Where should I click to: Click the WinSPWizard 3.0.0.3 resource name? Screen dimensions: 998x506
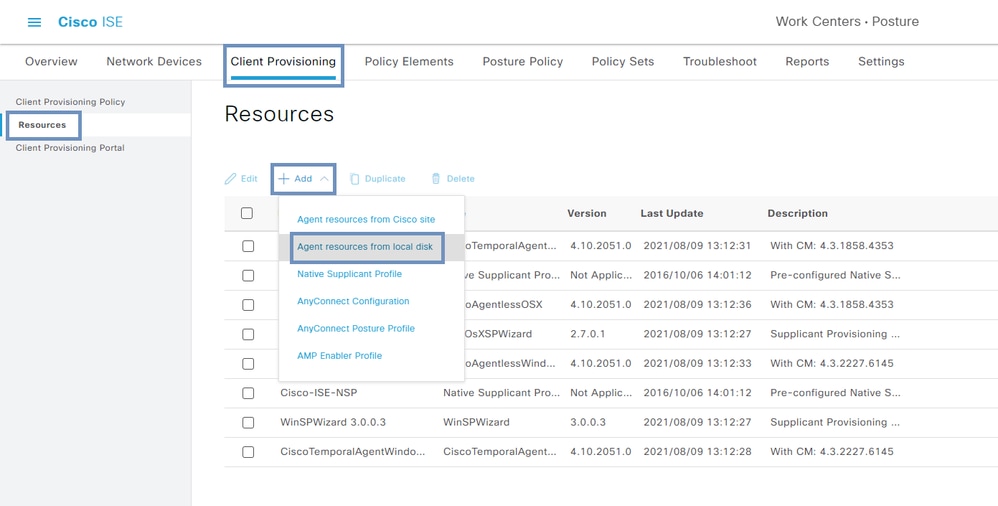333,423
